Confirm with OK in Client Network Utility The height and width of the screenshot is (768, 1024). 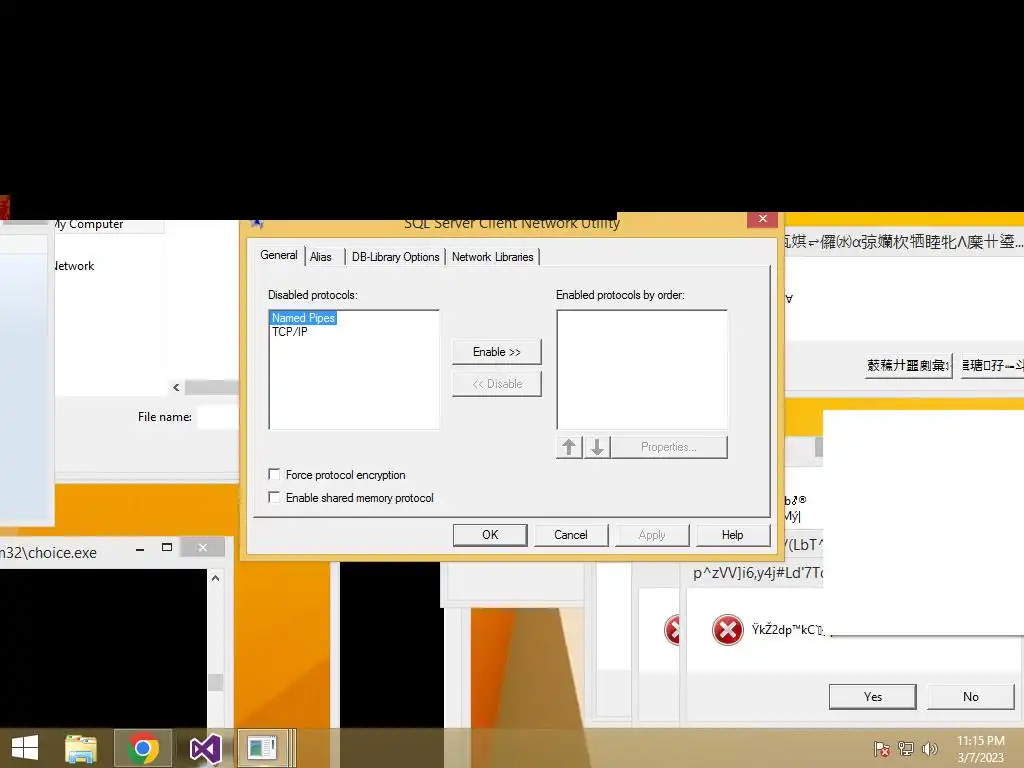490,535
